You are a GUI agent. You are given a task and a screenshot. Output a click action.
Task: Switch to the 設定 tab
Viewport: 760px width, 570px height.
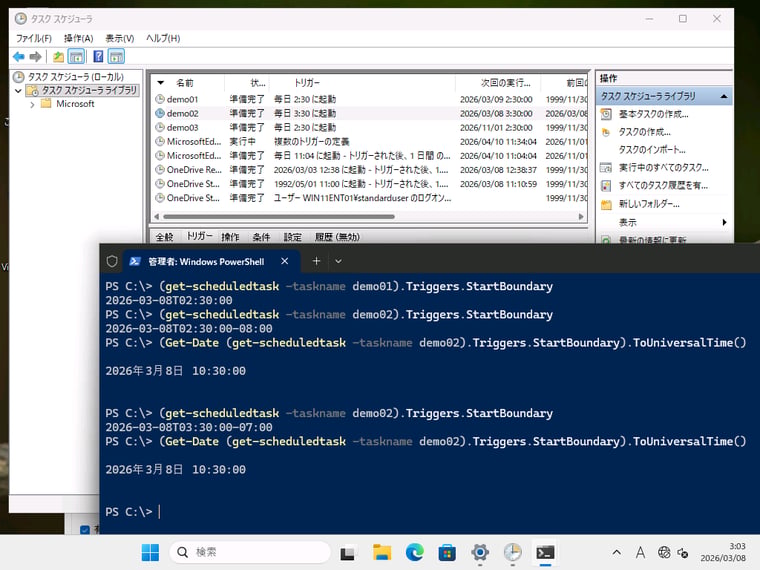(x=292, y=237)
